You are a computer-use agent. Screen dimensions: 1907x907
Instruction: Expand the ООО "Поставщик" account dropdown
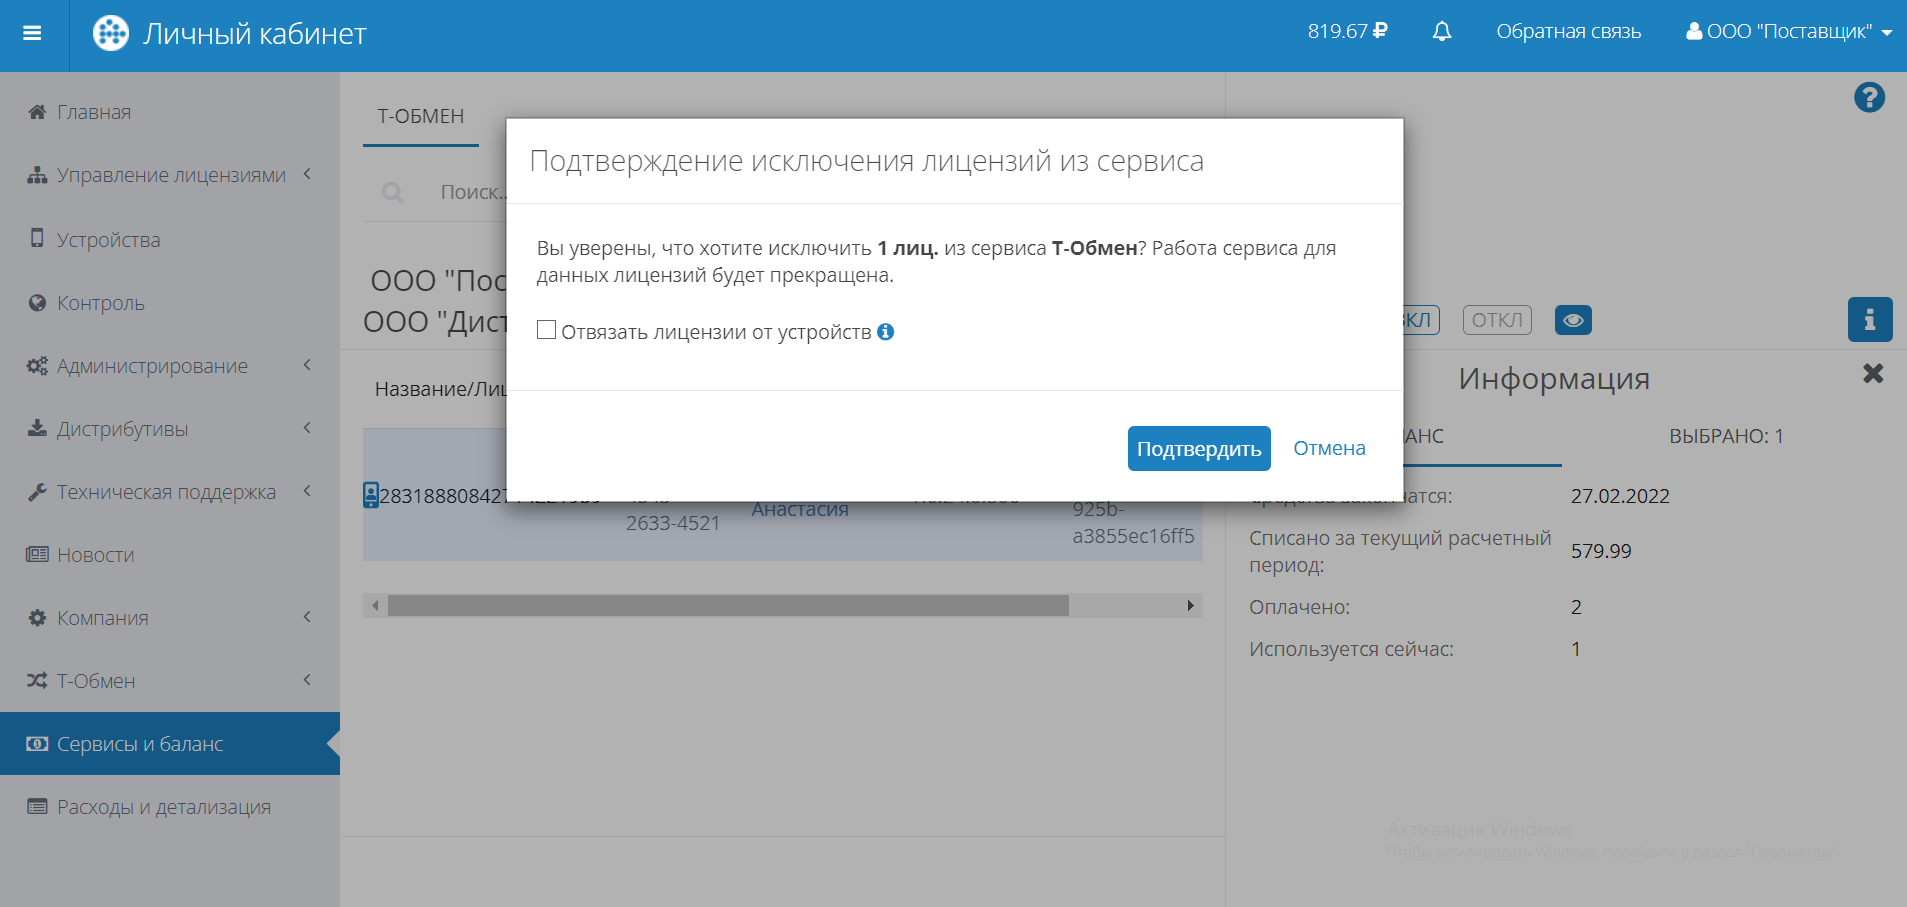[1788, 32]
